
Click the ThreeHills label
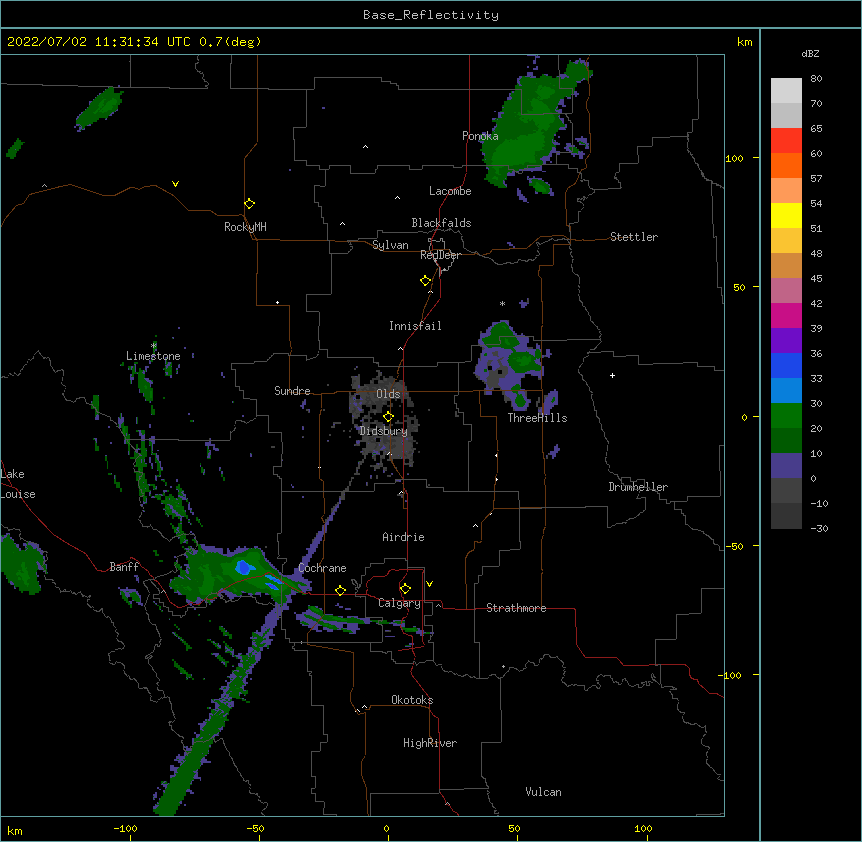537,418
